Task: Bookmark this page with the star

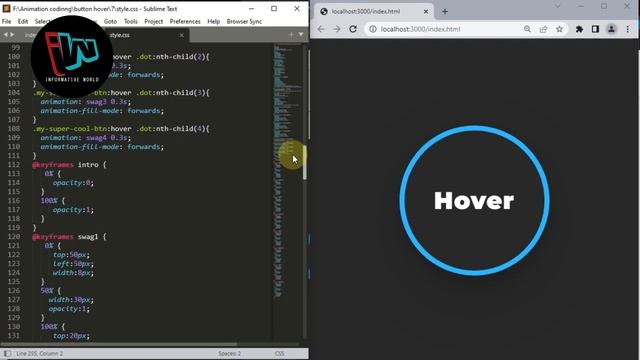Action: click(559, 29)
